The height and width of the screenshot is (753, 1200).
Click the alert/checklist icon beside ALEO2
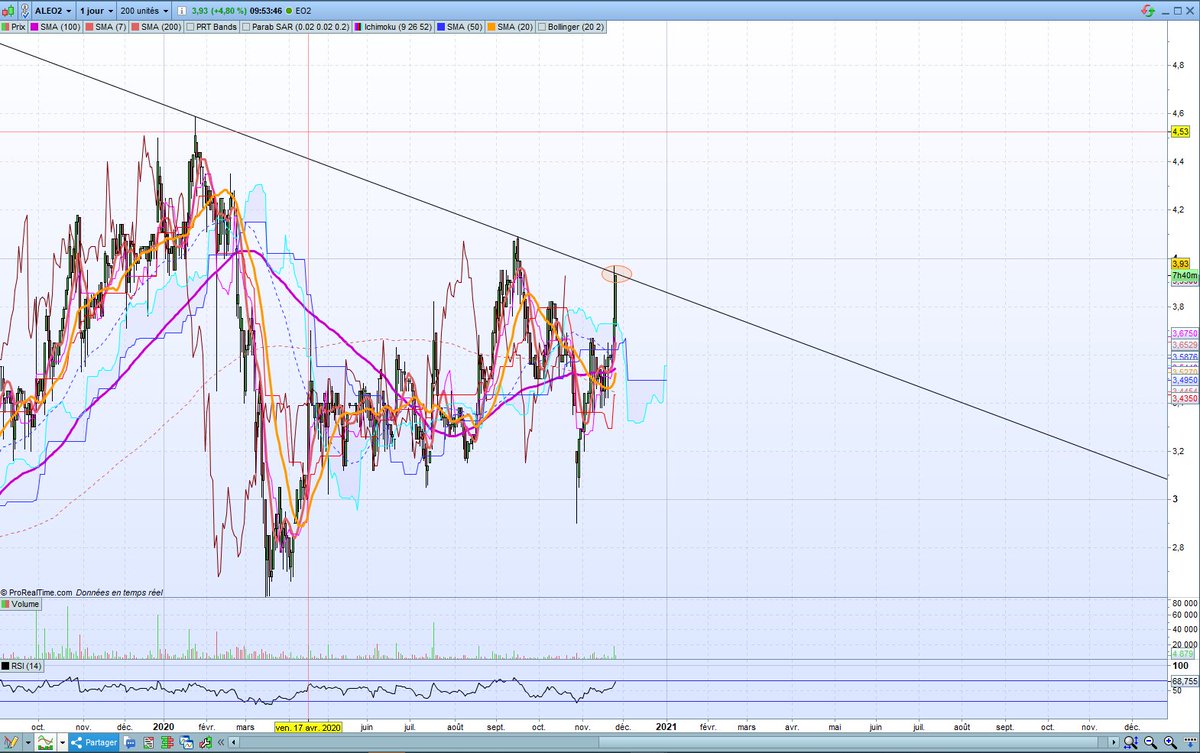coord(24,11)
